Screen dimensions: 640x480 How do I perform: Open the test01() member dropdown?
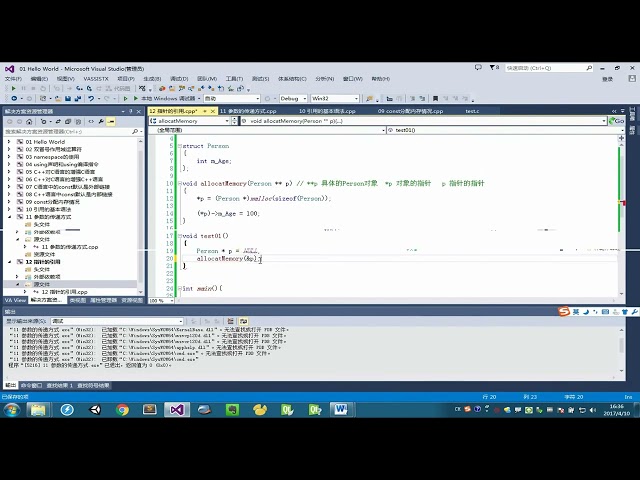click(505, 130)
